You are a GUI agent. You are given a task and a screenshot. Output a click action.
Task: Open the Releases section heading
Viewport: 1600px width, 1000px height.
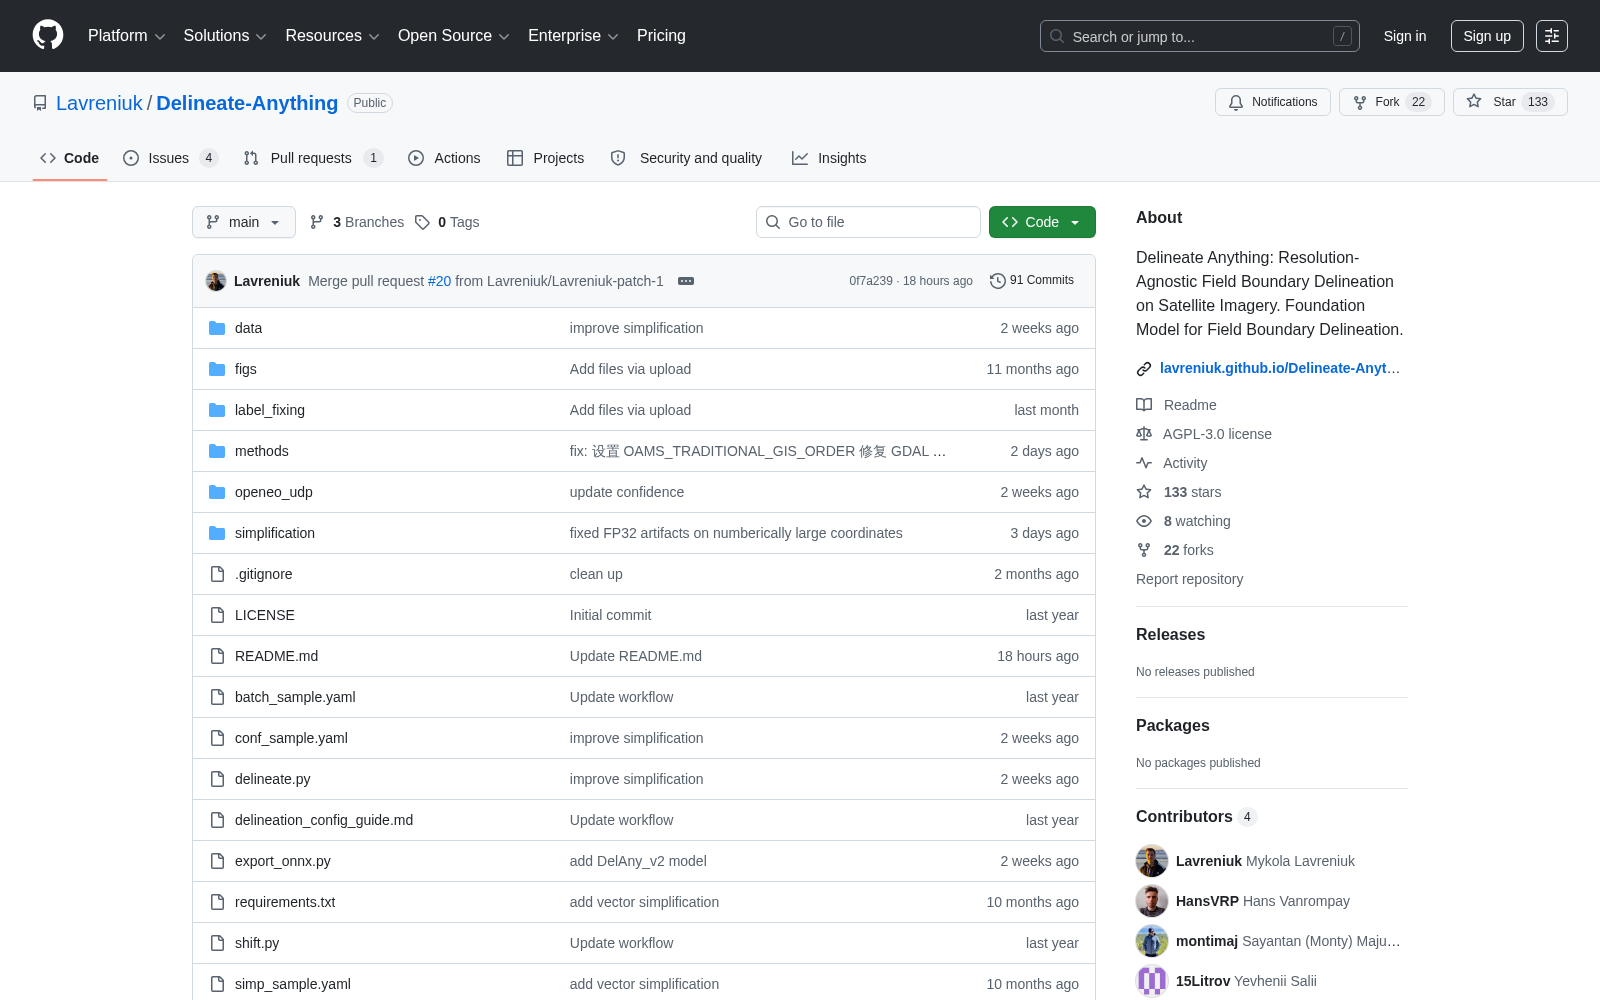click(1170, 635)
